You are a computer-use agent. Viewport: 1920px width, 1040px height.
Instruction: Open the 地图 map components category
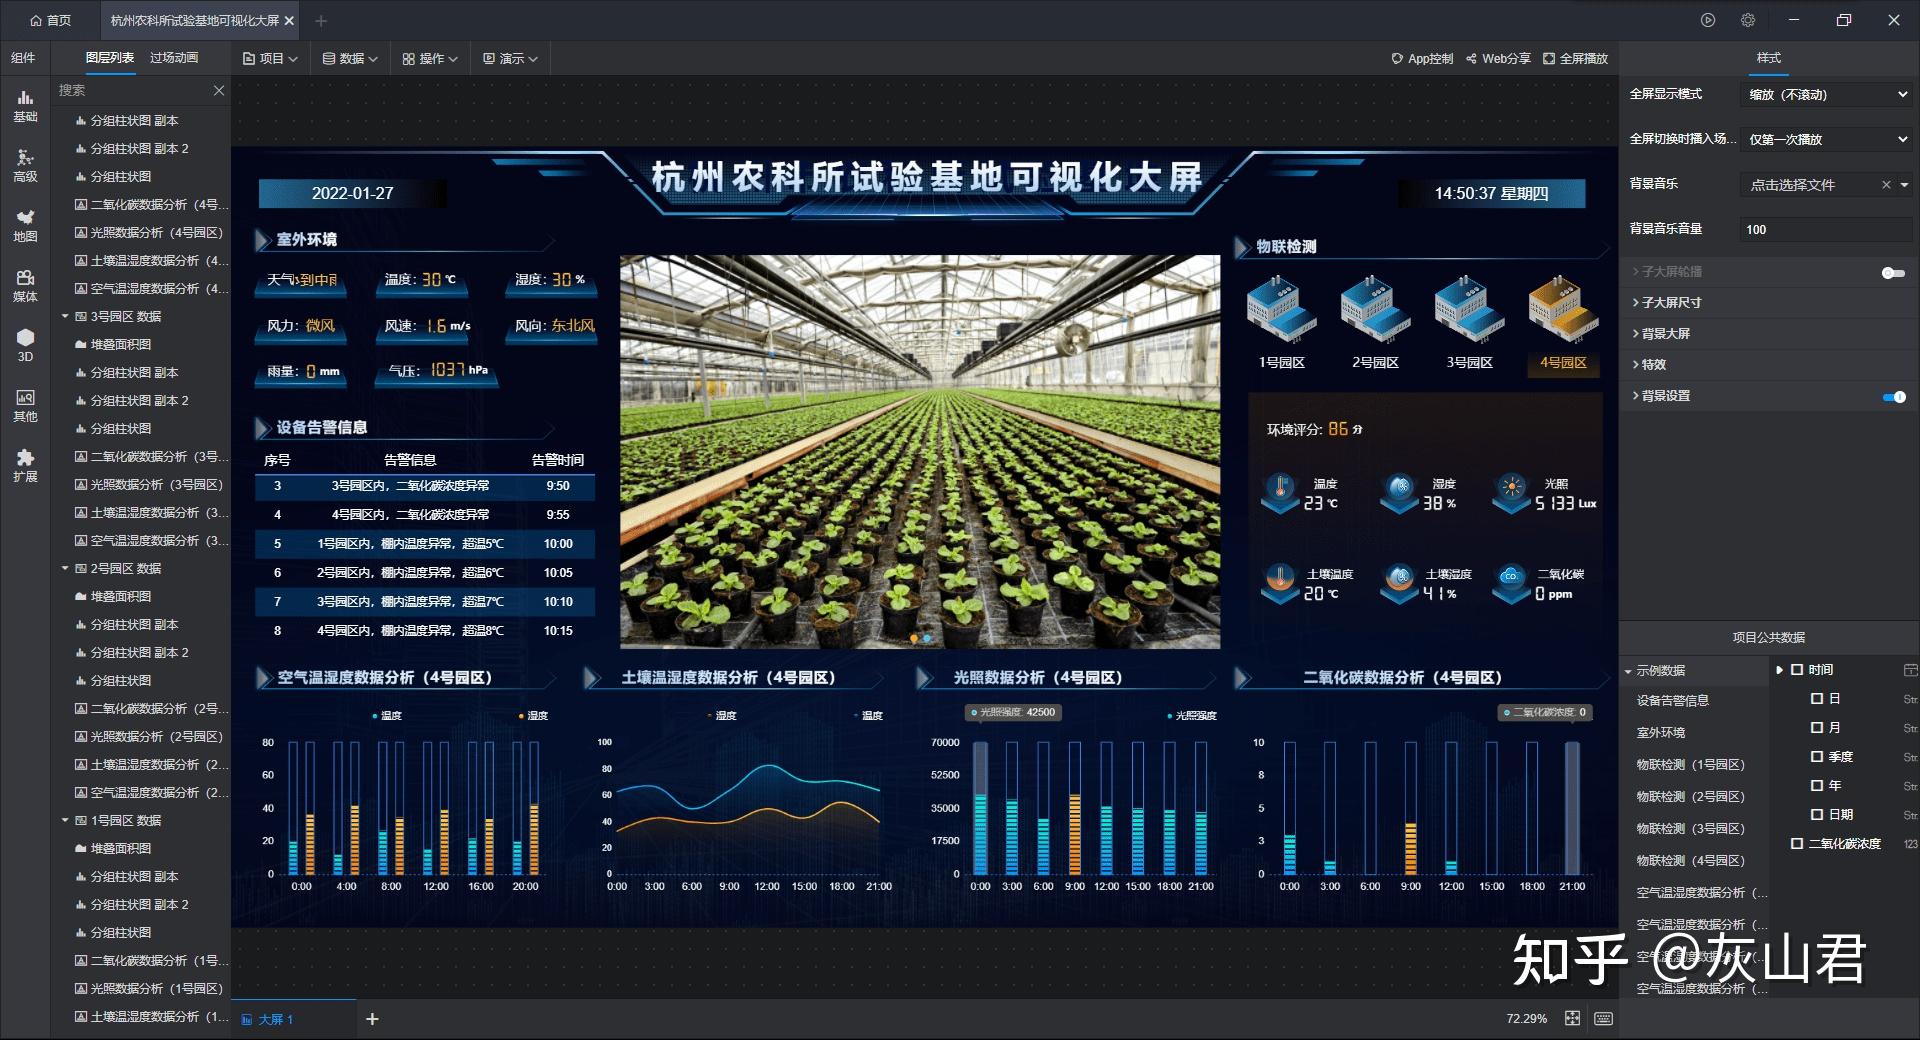tap(25, 226)
